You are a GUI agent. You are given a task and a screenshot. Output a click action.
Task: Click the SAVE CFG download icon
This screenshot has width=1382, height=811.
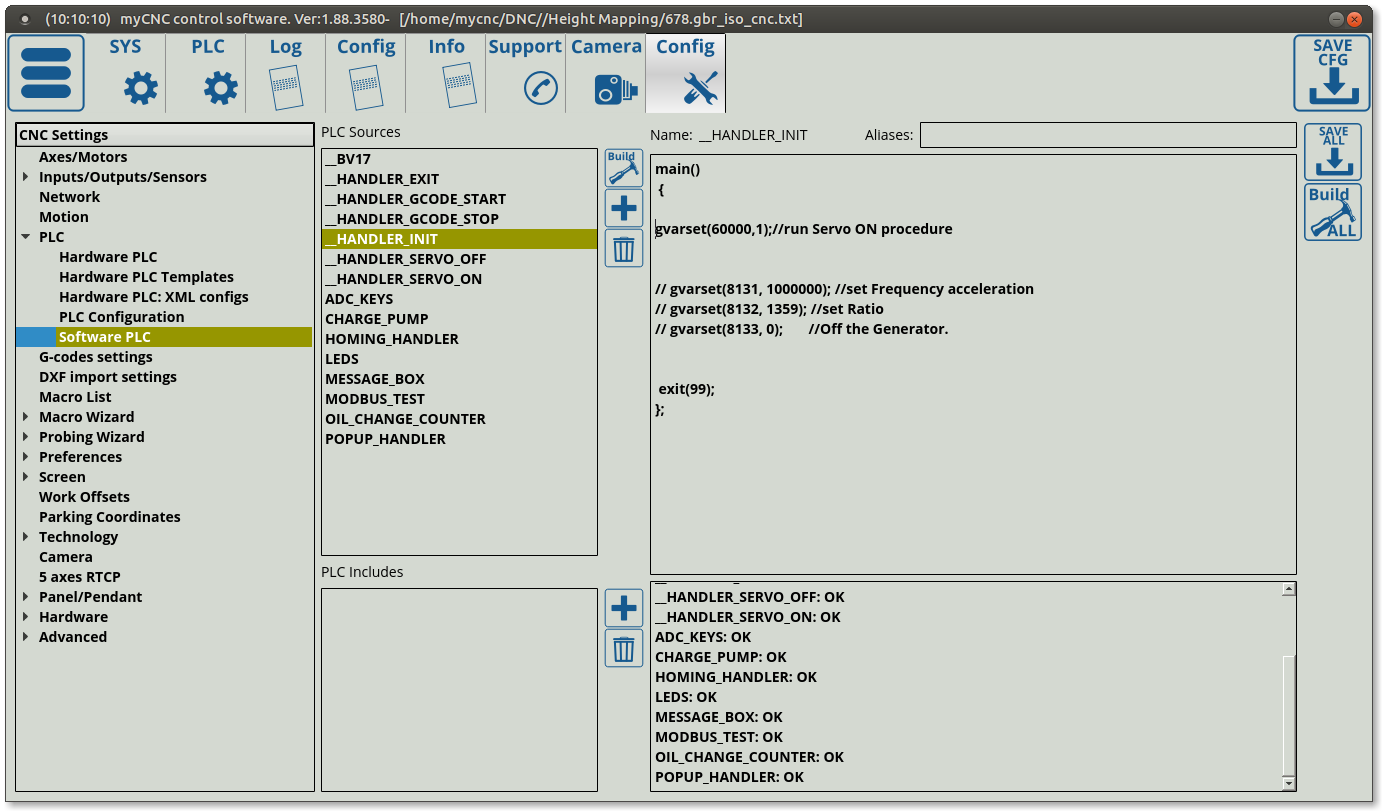1331,73
